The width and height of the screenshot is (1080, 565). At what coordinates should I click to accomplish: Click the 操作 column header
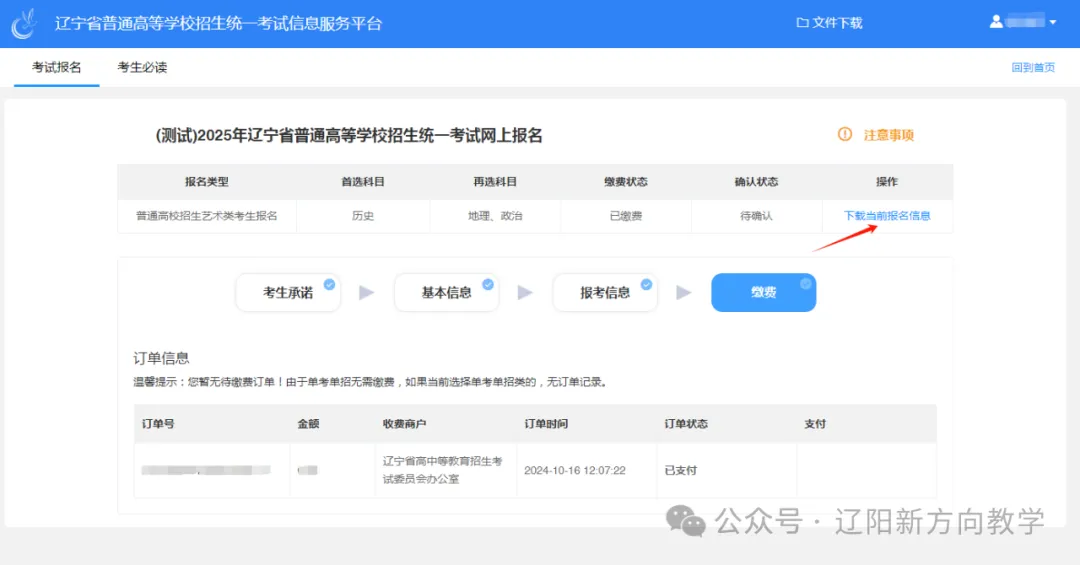click(887, 182)
